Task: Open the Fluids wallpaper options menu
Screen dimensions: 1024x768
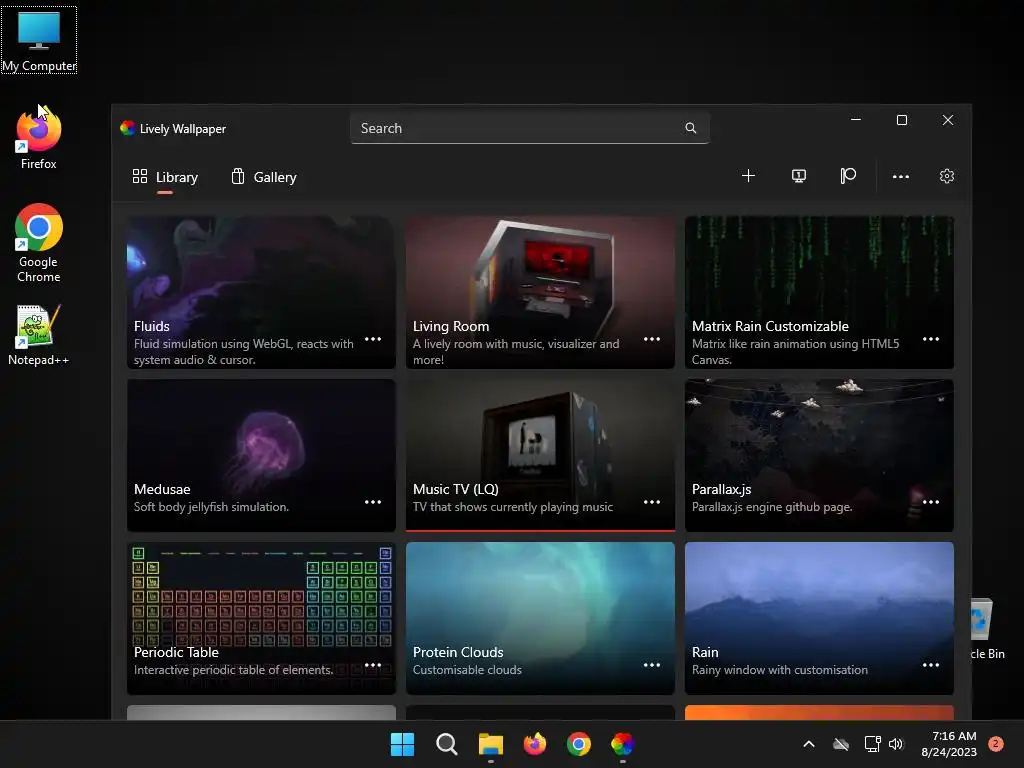Action: [x=373, y=339]
